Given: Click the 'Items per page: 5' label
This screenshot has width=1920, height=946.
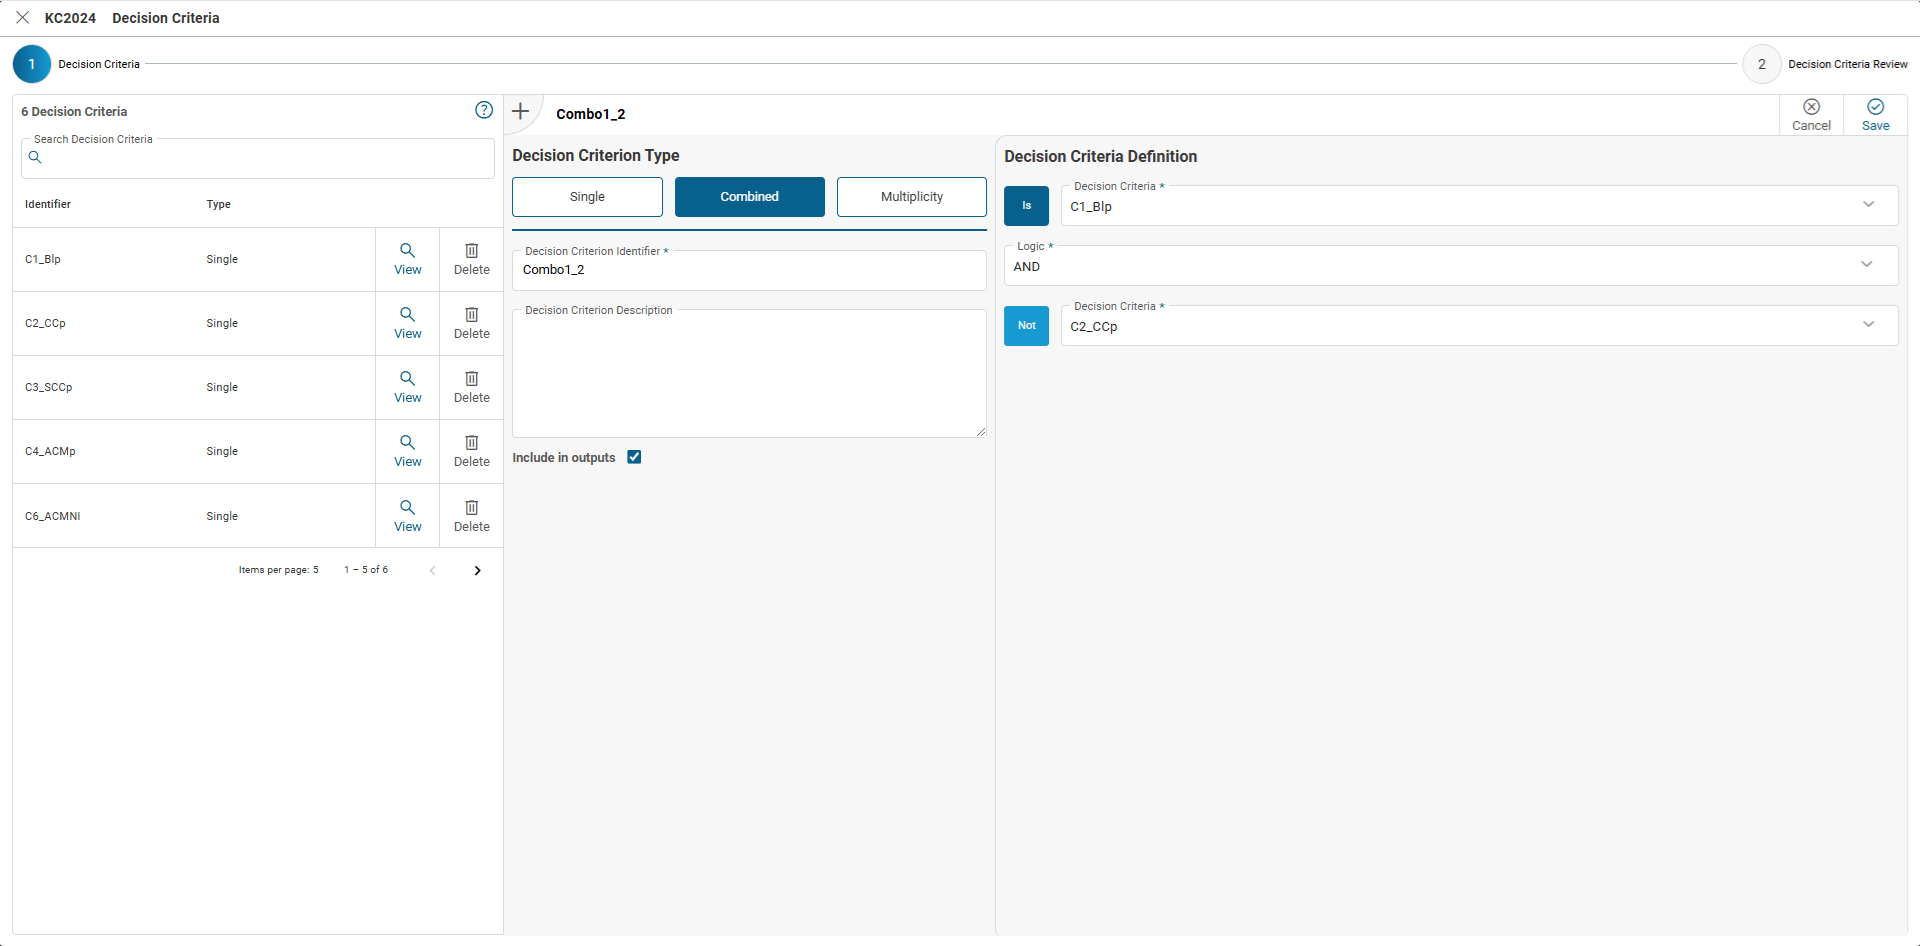Looking at the screenshot, I should (x=278, y=570).
